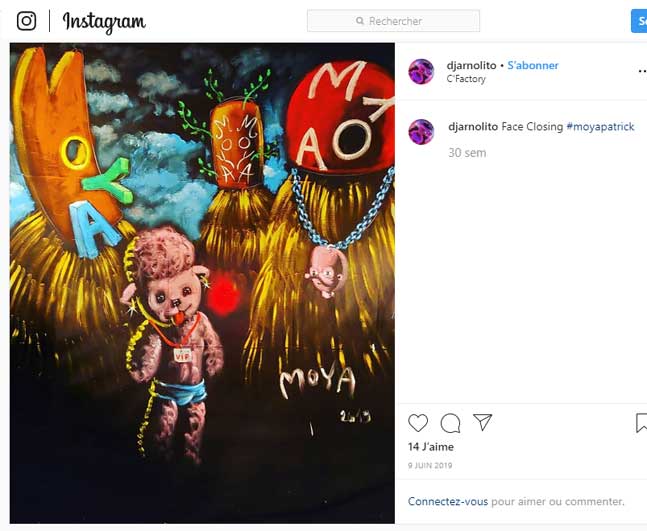The height and width of the screenshot is (531, 647).
Task: Open the #moyapatrick hashtag
Action: 600,127
